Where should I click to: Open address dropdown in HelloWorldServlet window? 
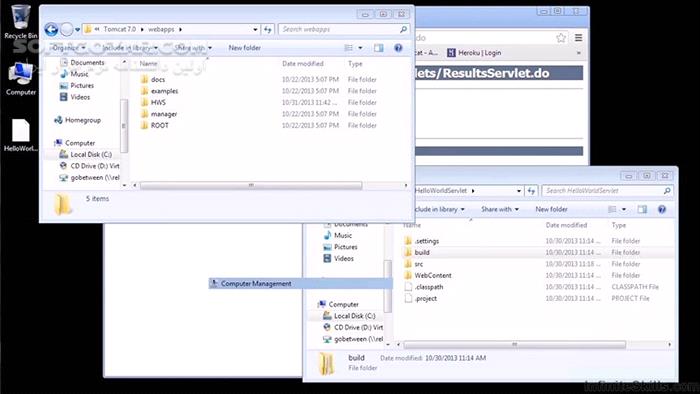tap(519, 191)
